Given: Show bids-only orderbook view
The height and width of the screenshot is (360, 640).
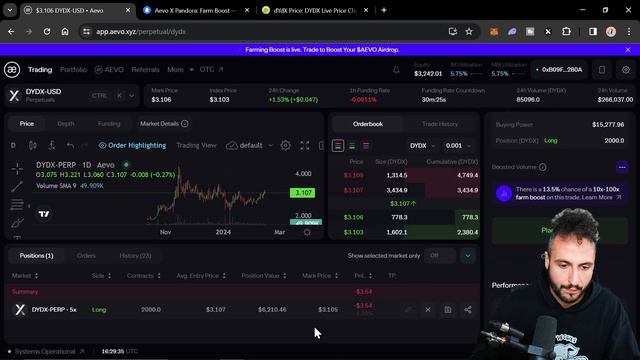Looking at the screenshot, I should pos(352,146).
